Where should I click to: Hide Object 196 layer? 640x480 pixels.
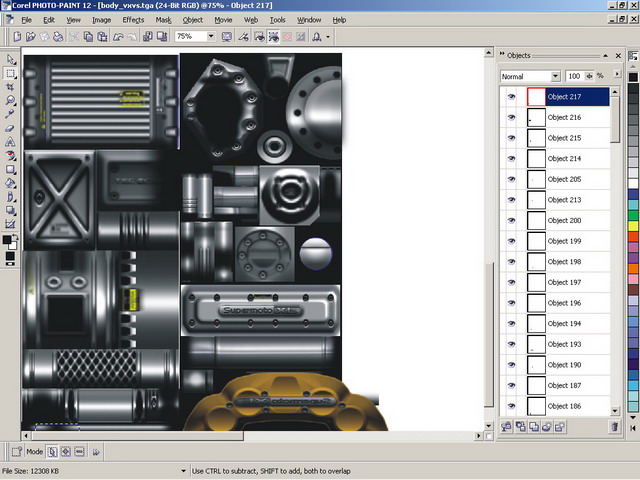pyautogui.click(x=511, y=303)
